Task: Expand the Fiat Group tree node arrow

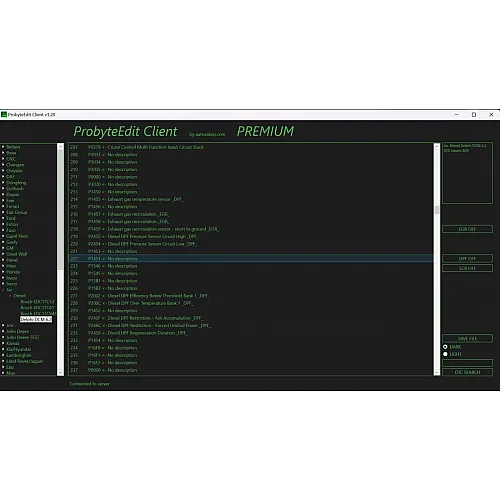Action: tap(3, 212)
